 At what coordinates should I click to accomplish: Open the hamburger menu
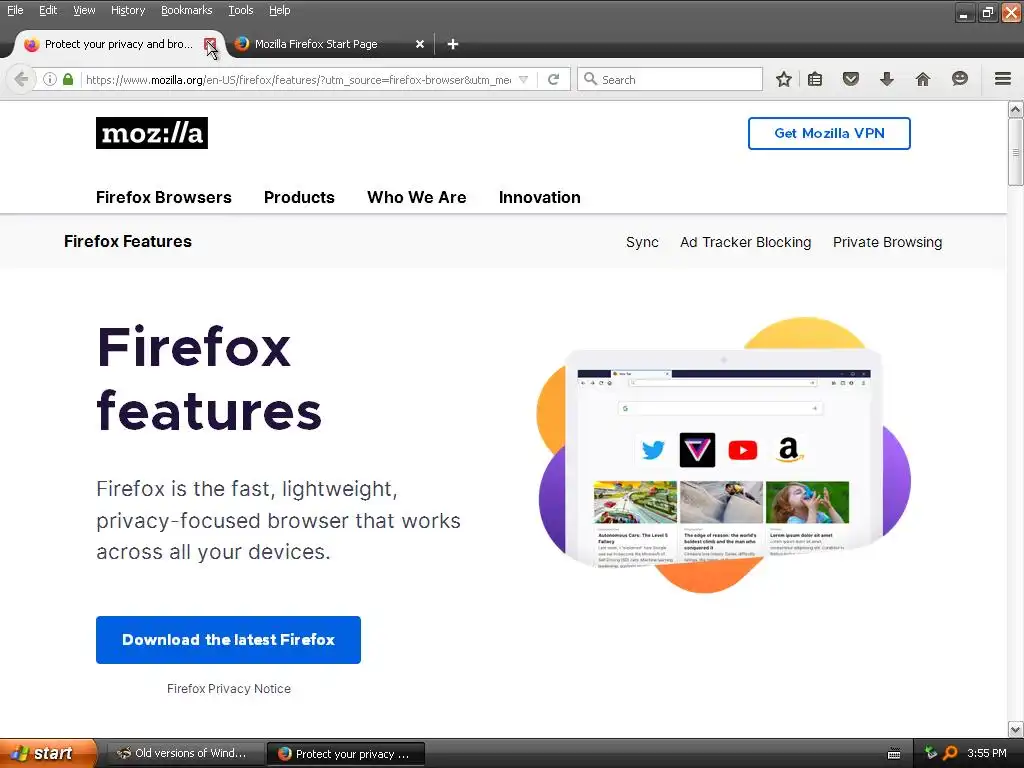[1003, 79]
